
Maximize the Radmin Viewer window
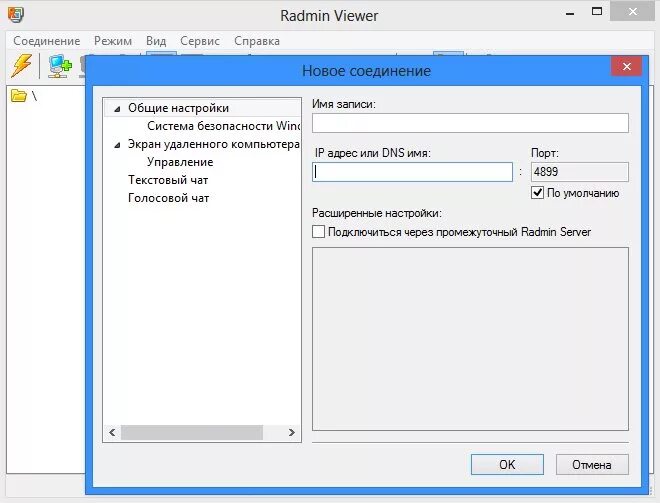(x=597, y=12)
